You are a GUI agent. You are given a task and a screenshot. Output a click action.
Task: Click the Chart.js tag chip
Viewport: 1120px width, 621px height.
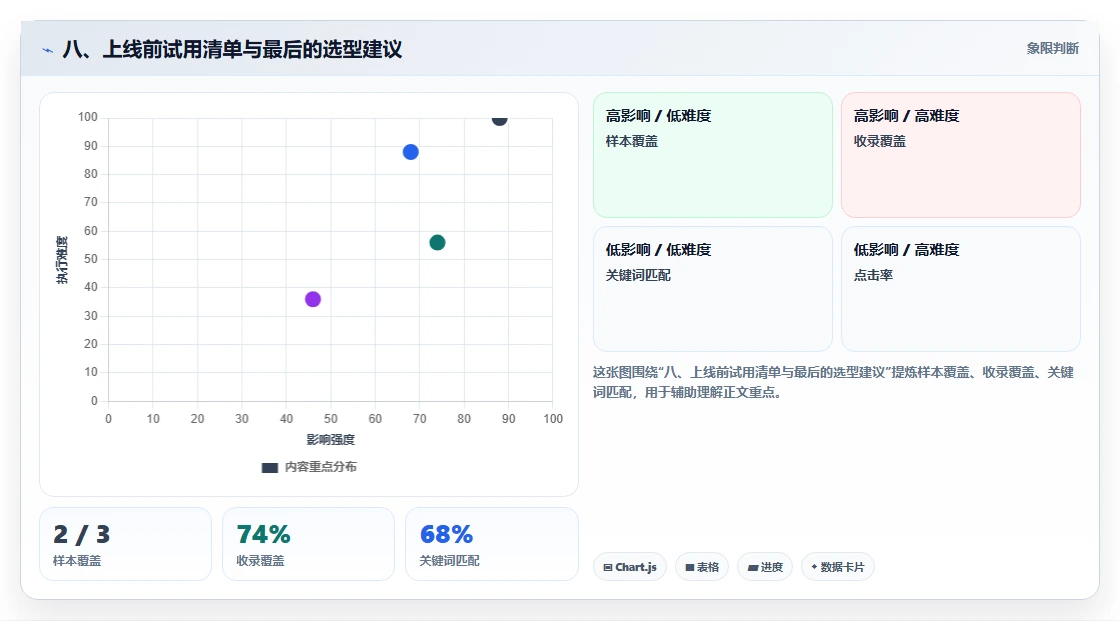[629, 567]
